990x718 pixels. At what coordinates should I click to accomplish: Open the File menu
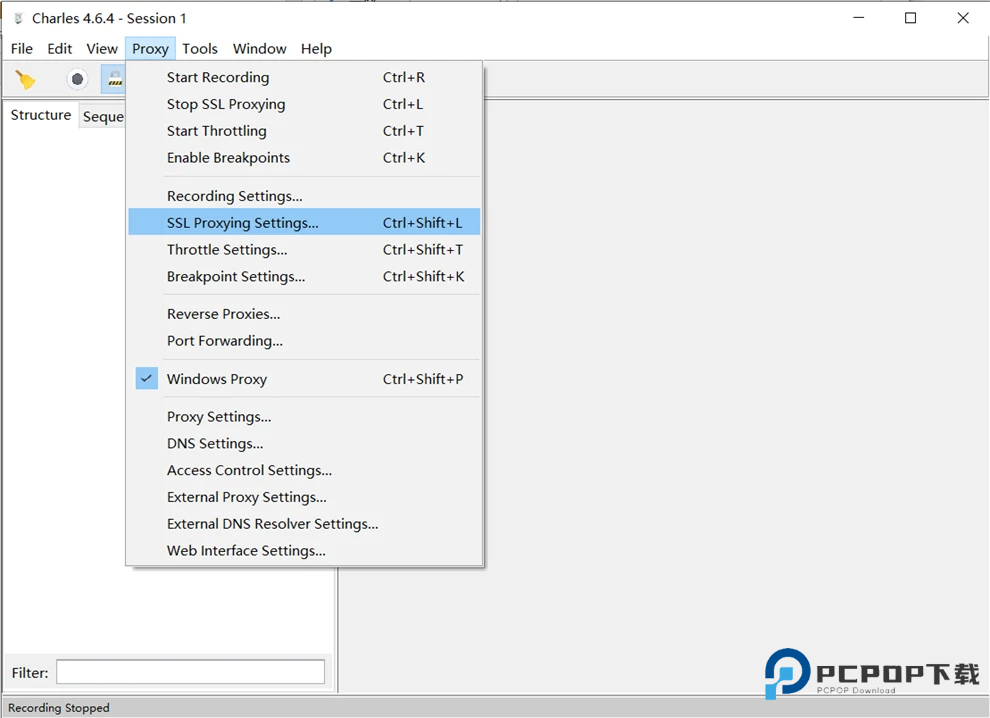22,48
